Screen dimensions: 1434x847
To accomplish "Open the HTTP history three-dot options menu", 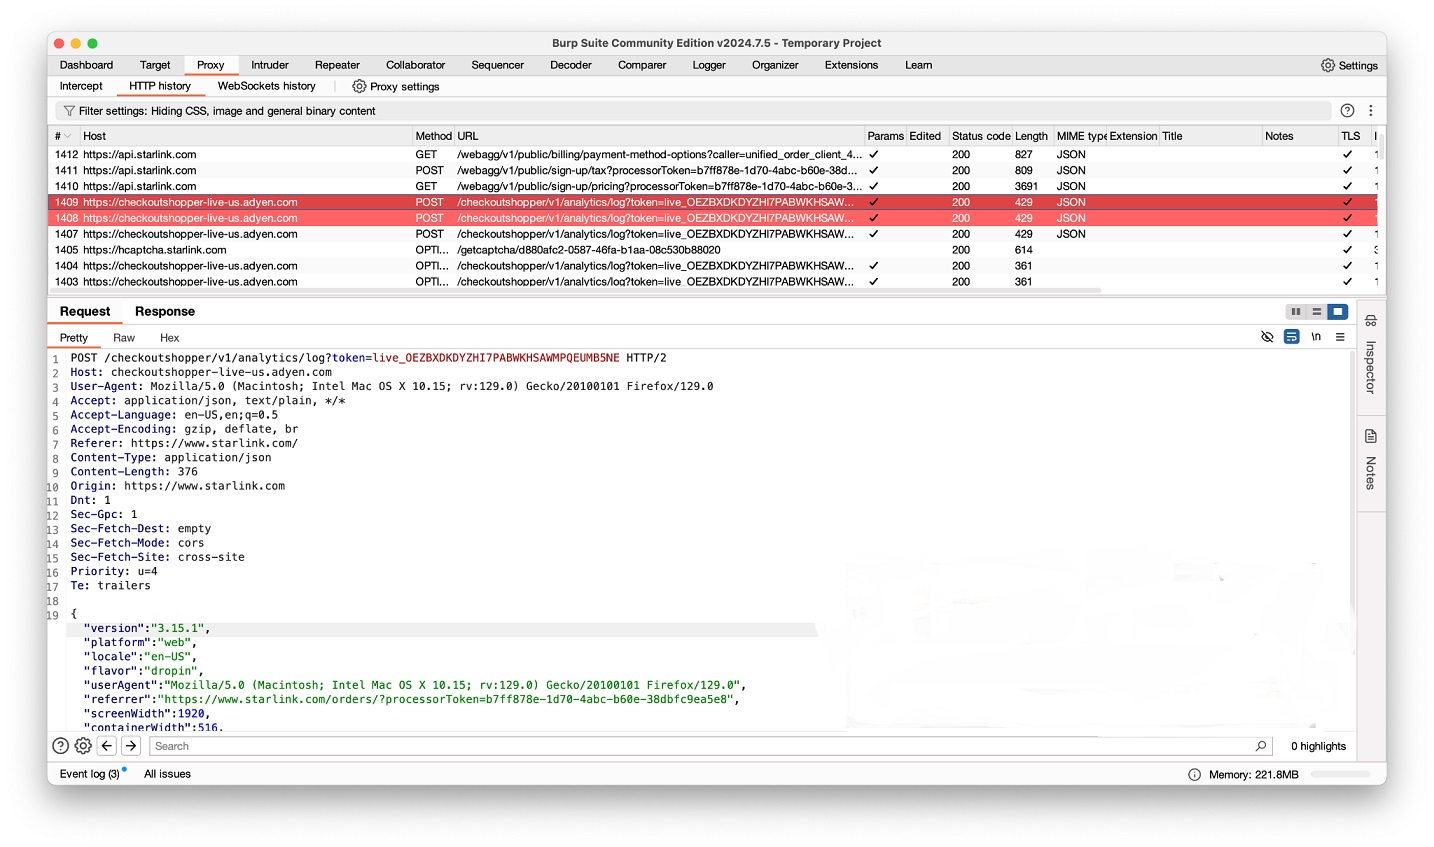I will (x=1371, y=111).
